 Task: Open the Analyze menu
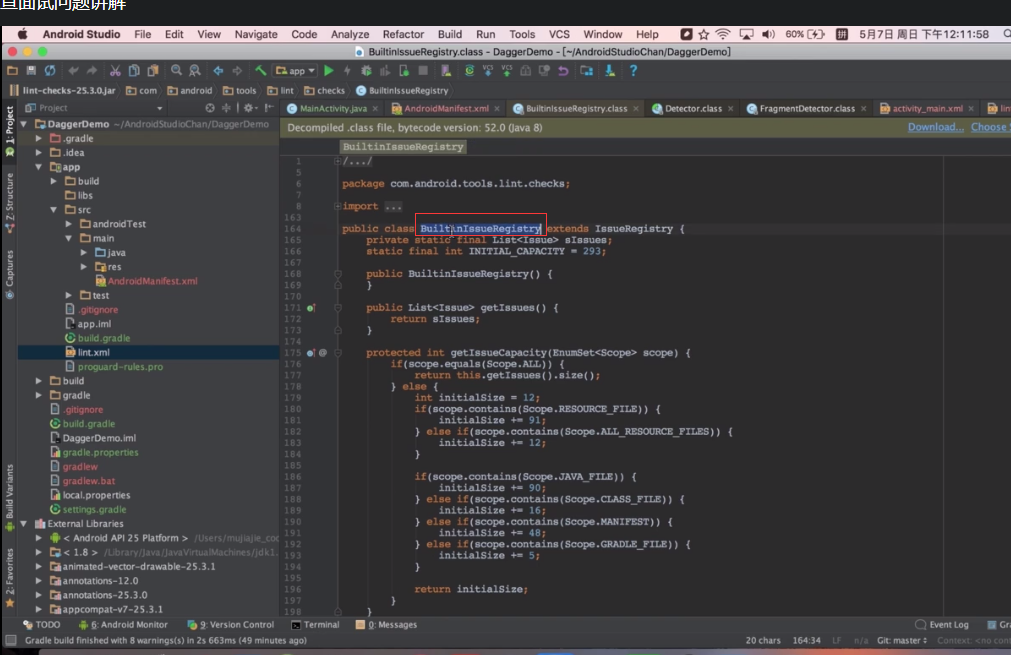tap(350, 34)
